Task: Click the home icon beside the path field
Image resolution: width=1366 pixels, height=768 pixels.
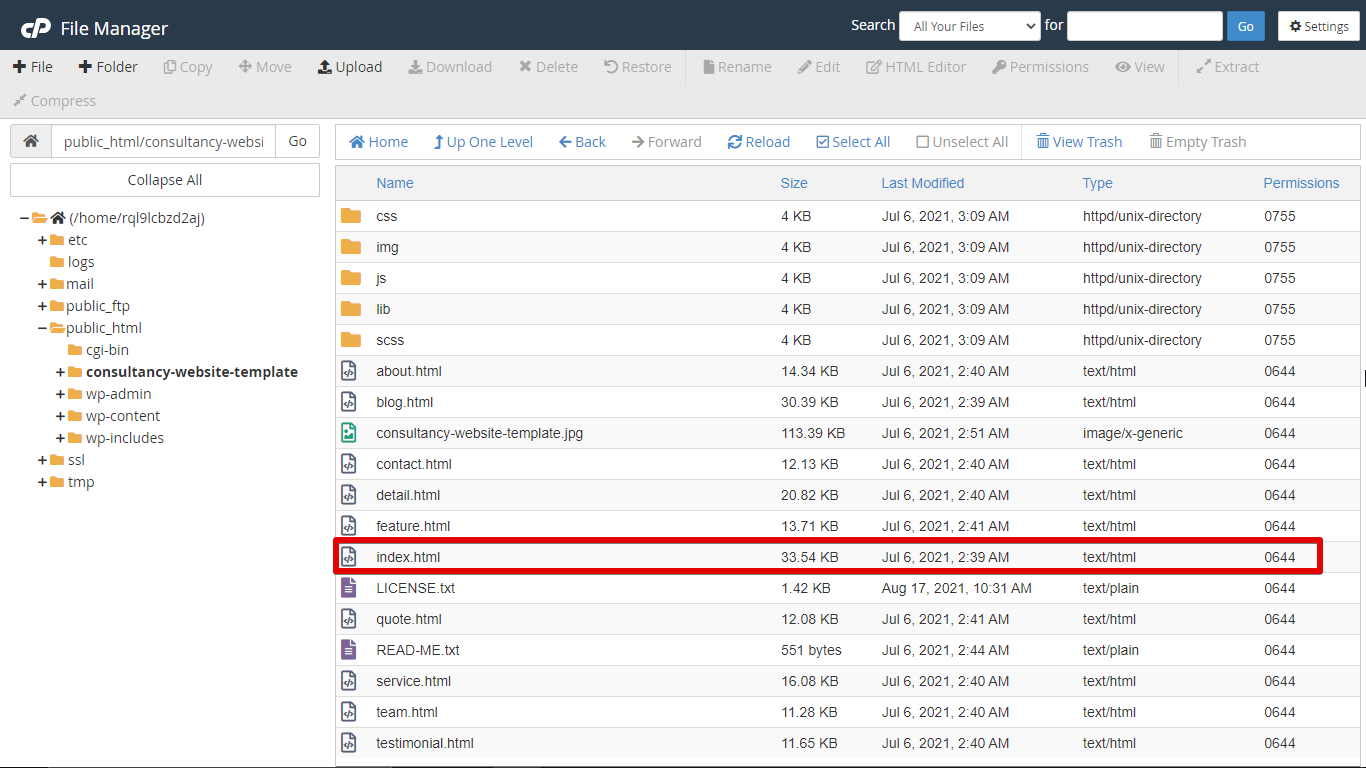Action: click(31, 141)
